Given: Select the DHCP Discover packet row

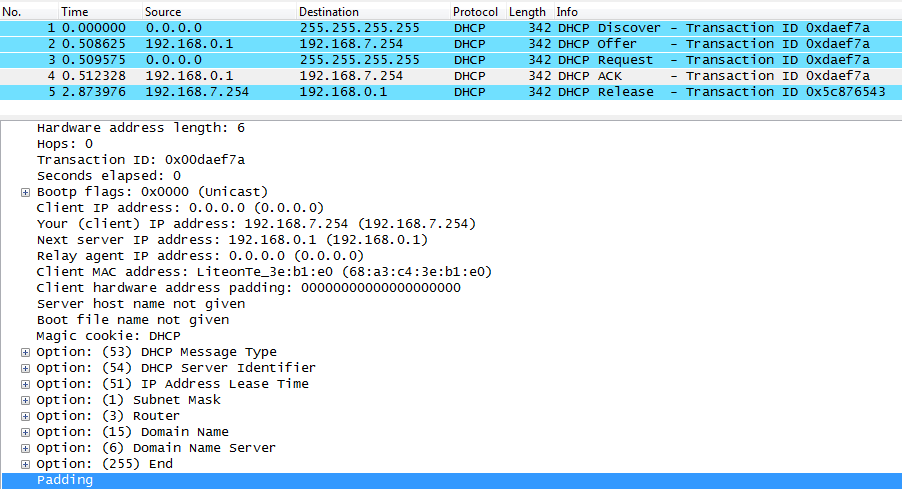Looking at the screenshot, I should (450, 28).
